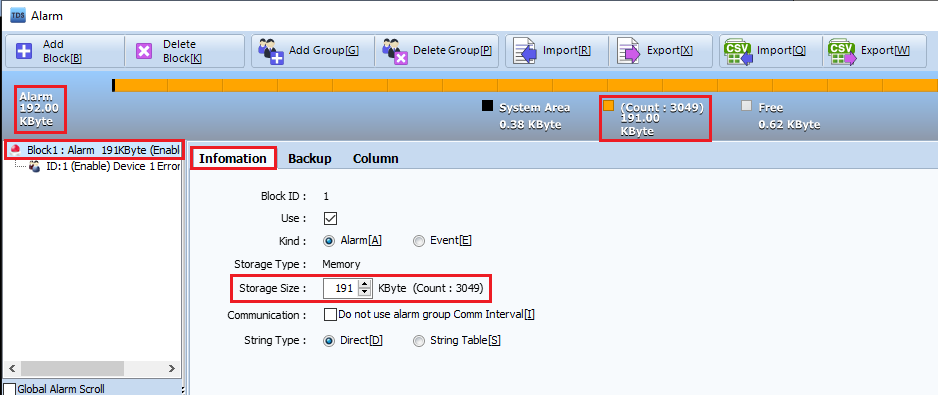This screenshot has width=938, height=395.
Task: Click the orange memory usage bar
Action: pyautogui.click(x=526, y=85)
